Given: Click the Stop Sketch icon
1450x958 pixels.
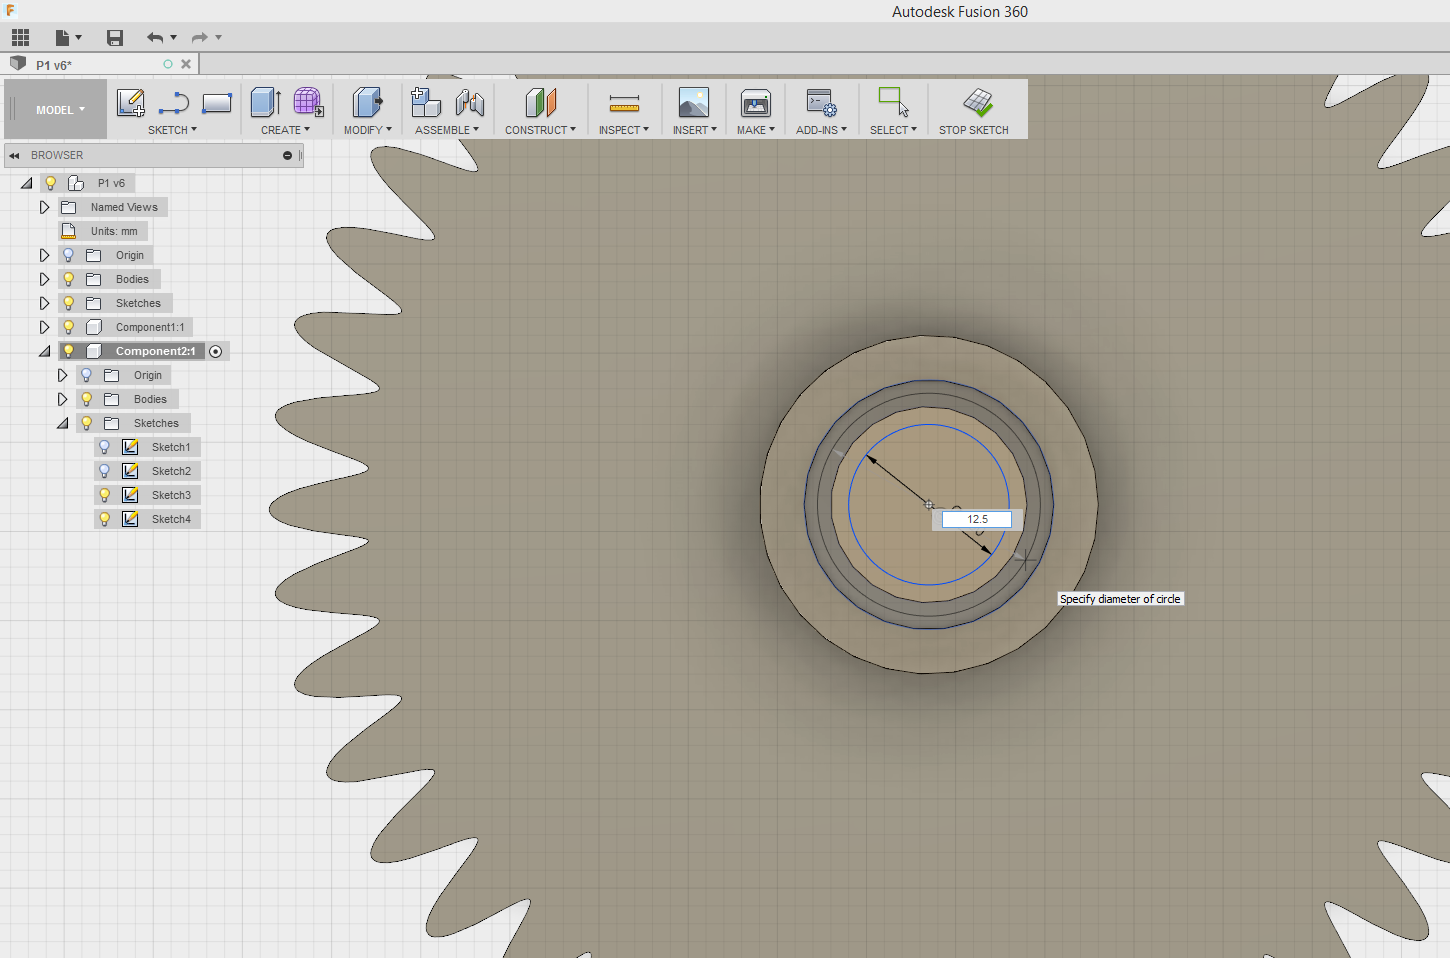Looking at the screenshot, I should (978, 102).
